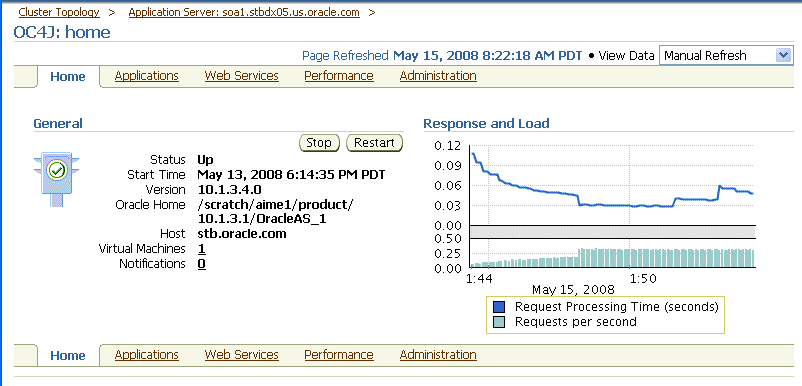Open the top Performance tab
The image size is (802, 386).
coord(339,76)
